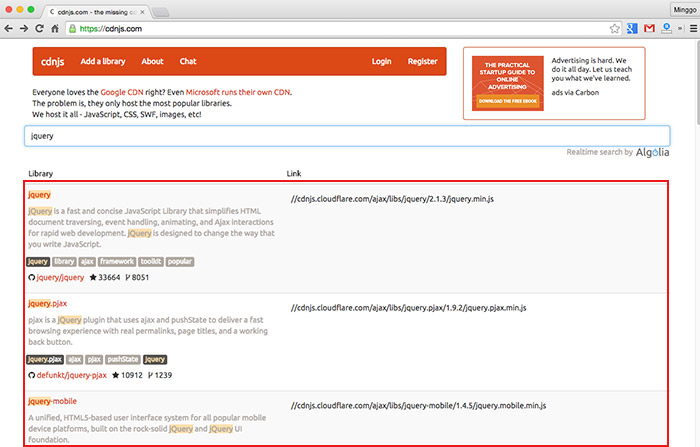Screen dimensions: 700x447
Task: Click the star icon next to 10912
Action: click(x=116, y=375)
